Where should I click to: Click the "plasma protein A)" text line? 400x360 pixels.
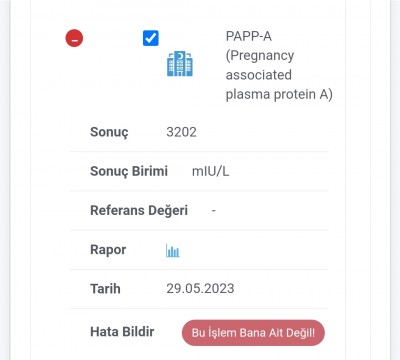[x=279, y=94]
